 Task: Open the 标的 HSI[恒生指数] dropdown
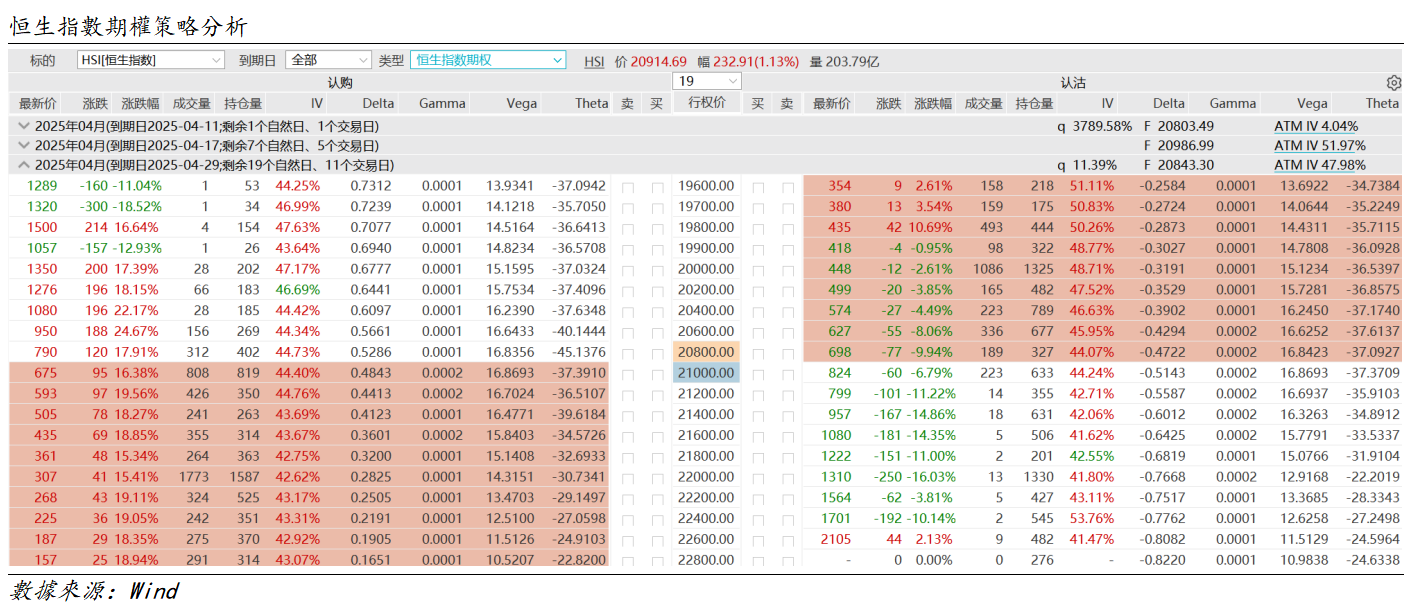(151, 60)
